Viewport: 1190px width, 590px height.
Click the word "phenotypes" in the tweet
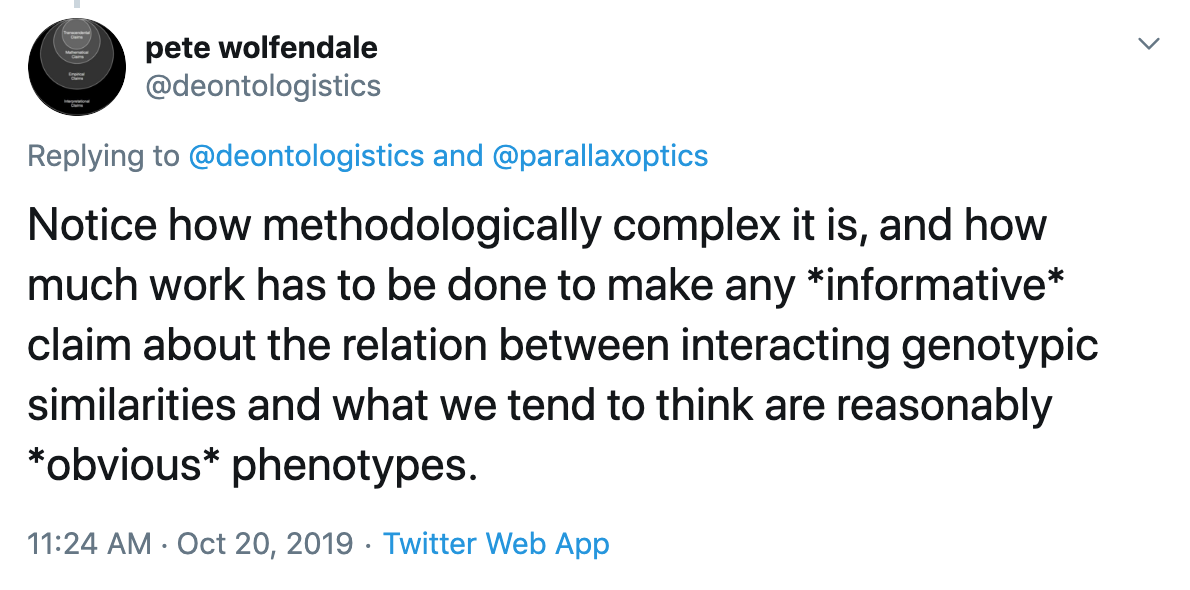pyautogui.click(x=349, y=465)
